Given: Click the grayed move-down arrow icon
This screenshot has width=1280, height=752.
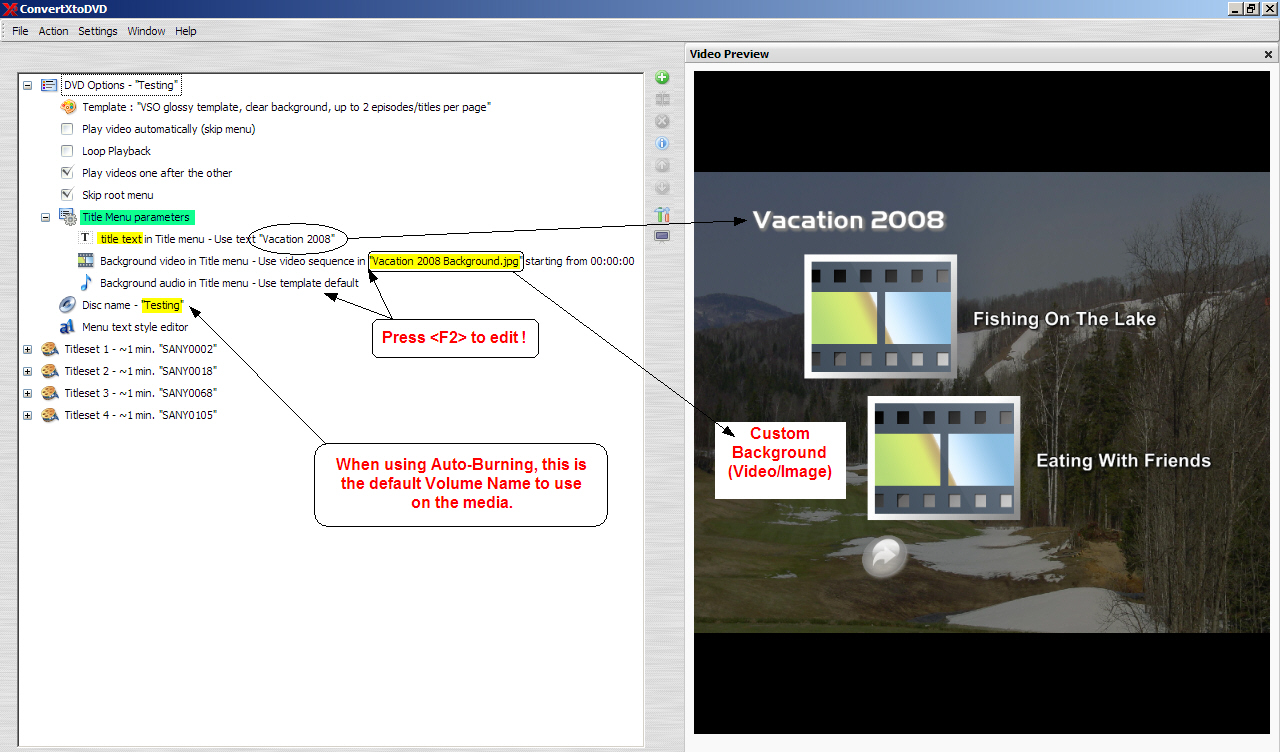Looking at the screenshot, I should (x=662, y=188).
